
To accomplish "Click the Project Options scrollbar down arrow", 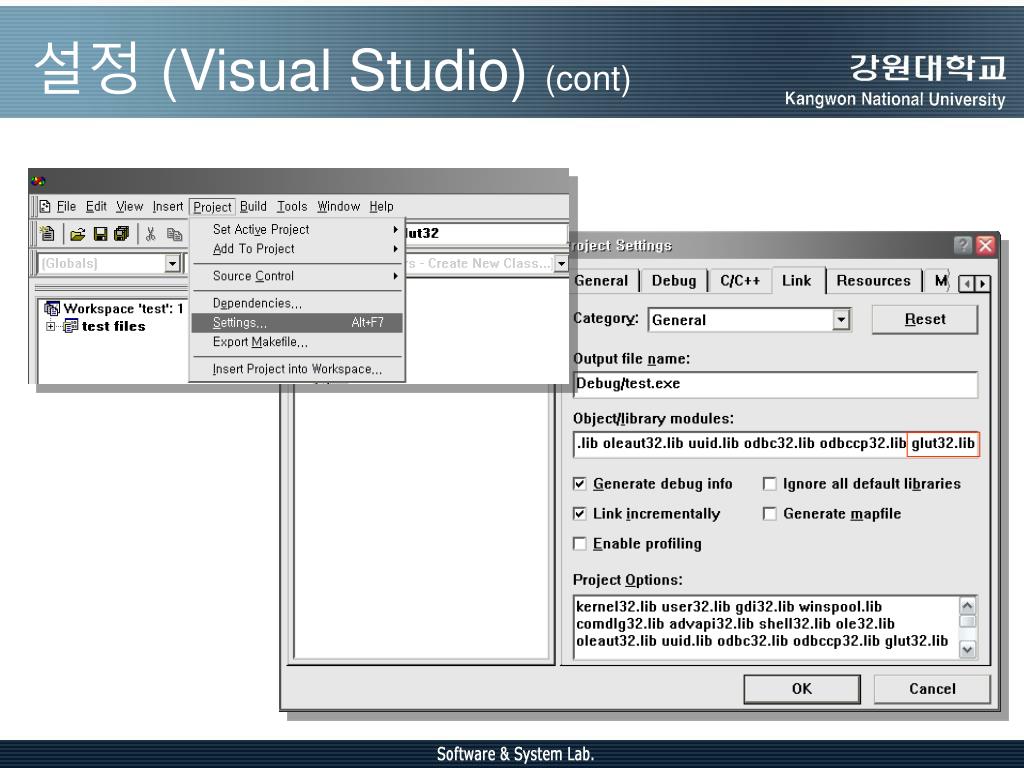I will pos(968,649).
